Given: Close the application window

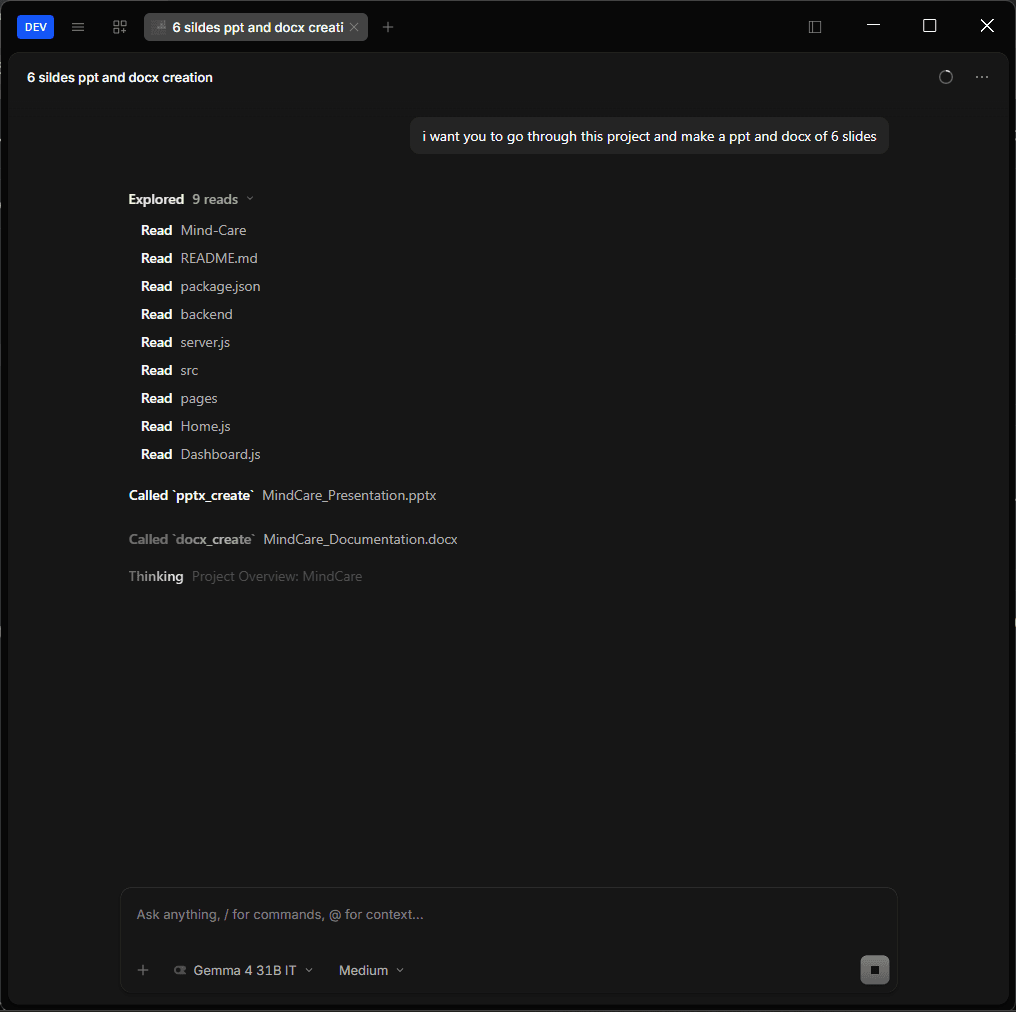Looking at the screenshot, I should pos(987,26).
